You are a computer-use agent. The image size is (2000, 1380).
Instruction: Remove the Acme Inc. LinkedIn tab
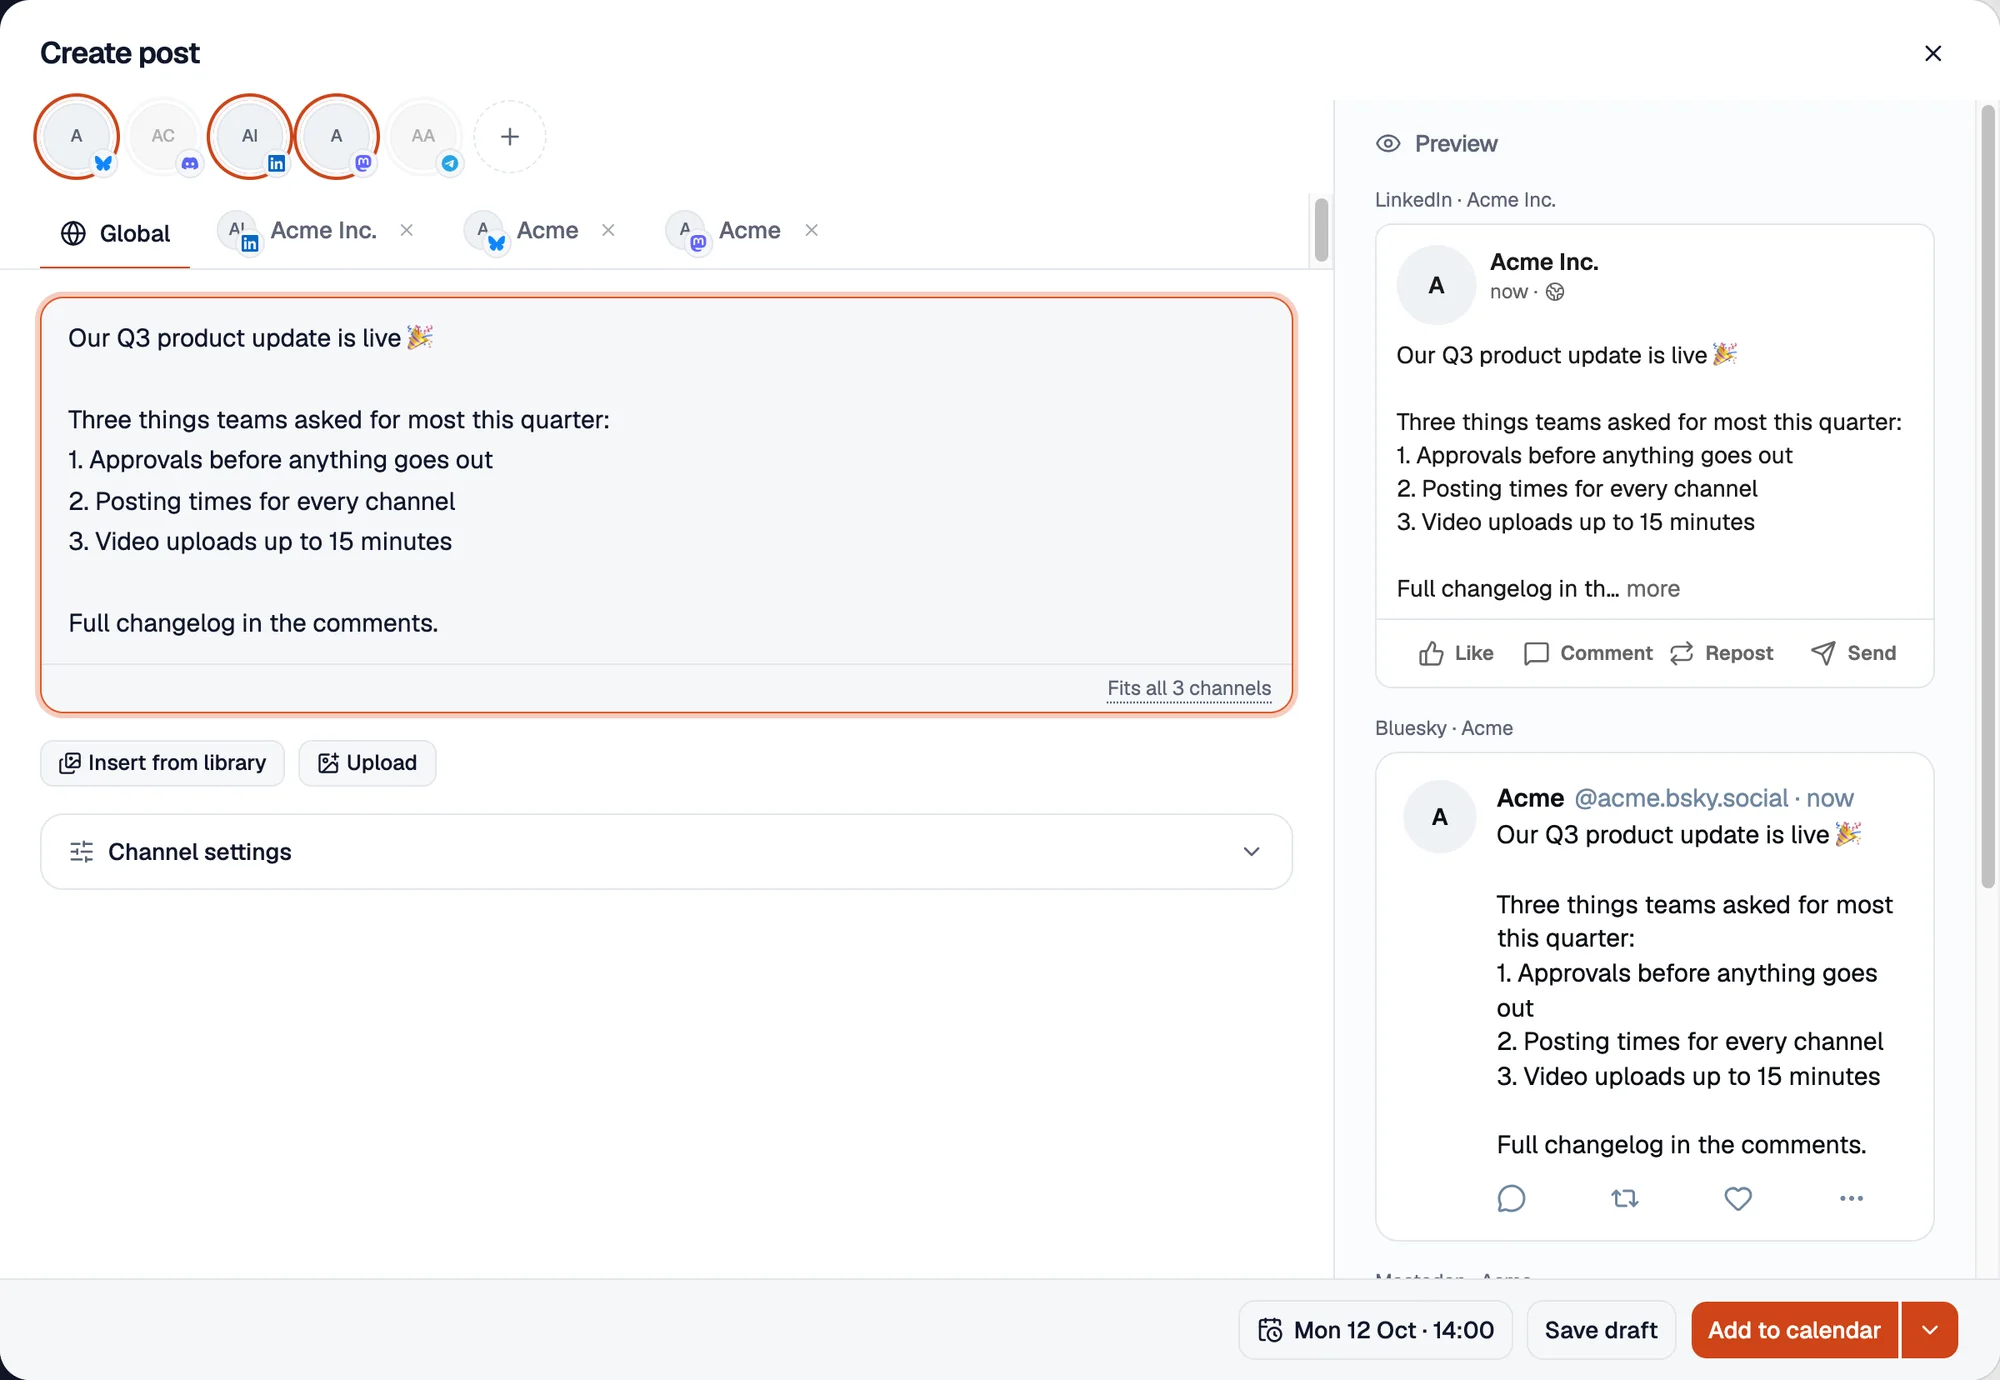click(407, 230)
